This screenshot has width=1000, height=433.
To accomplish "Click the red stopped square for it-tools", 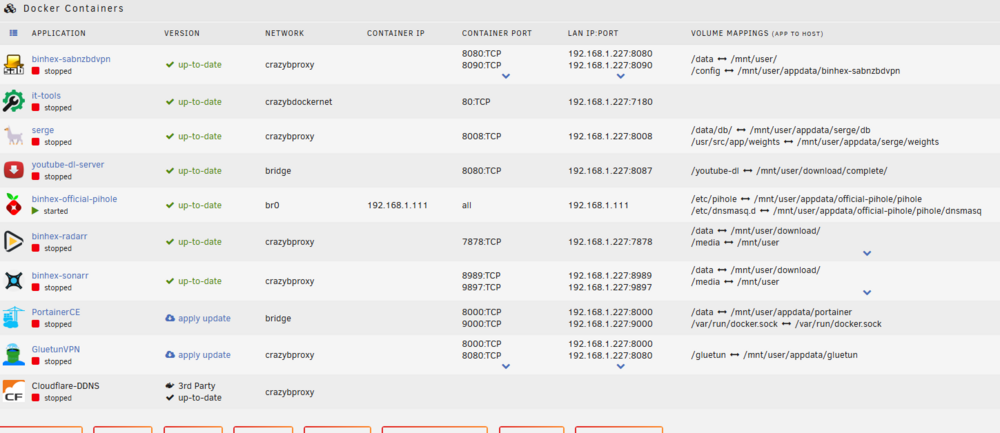I will 36,108.
